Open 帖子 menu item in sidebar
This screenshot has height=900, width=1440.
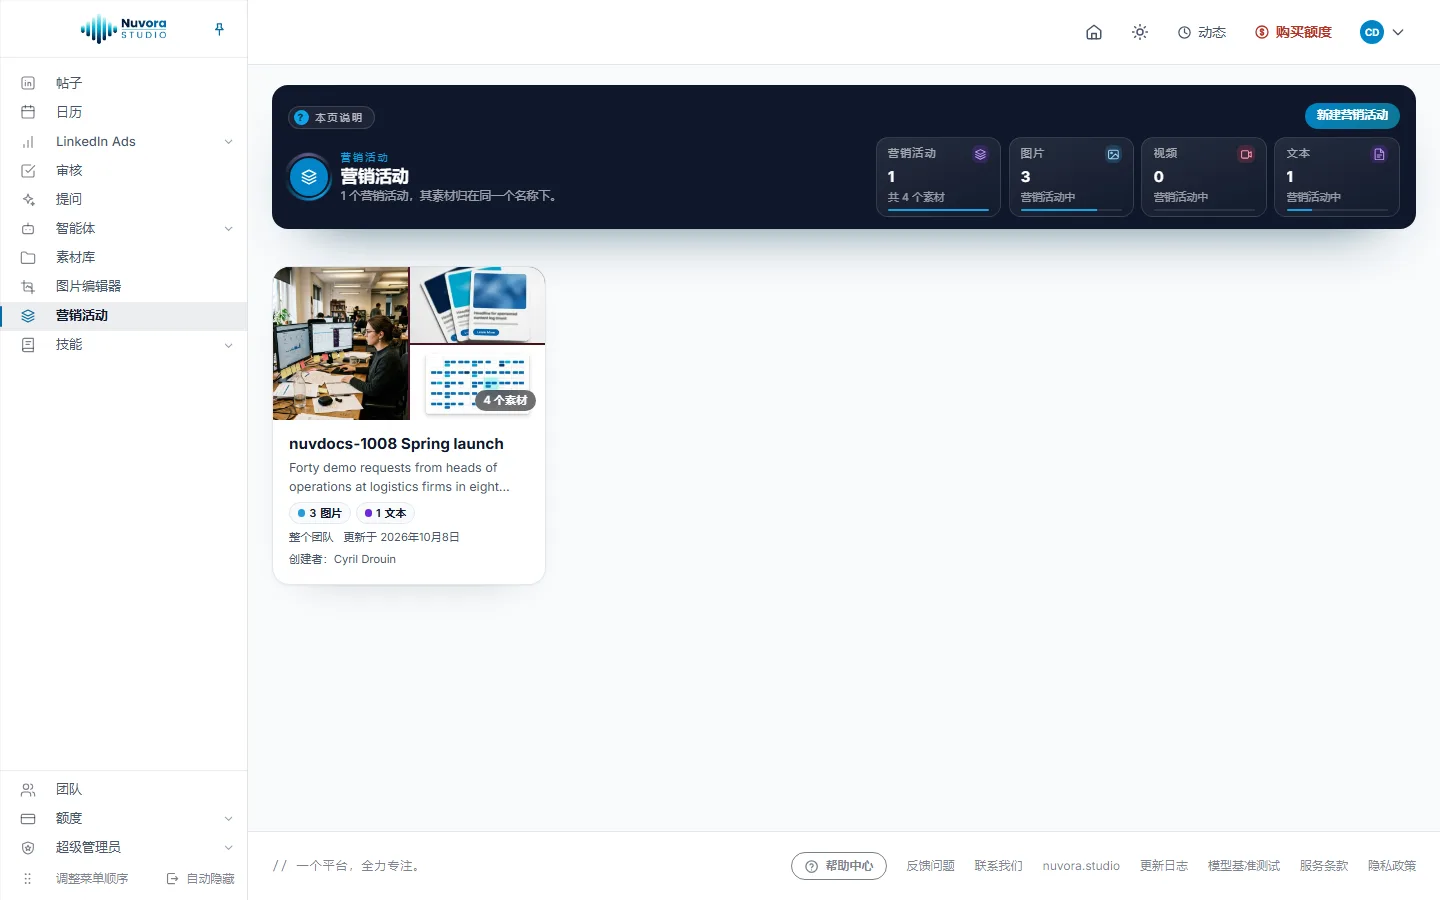(x=123, y=83)
